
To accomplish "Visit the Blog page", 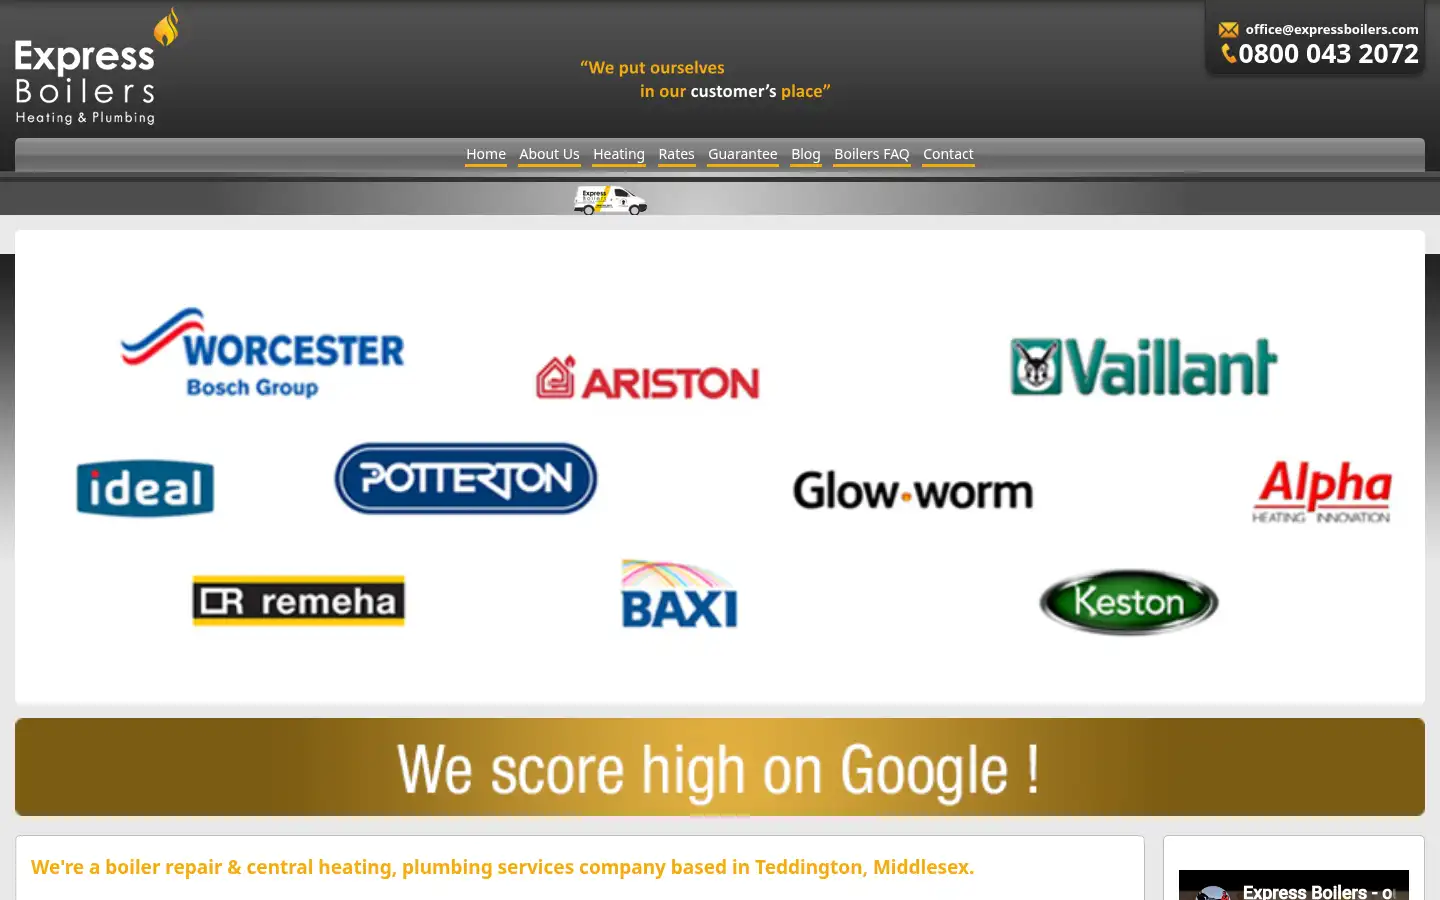I will pyautogui.click(x=806, y=154).
